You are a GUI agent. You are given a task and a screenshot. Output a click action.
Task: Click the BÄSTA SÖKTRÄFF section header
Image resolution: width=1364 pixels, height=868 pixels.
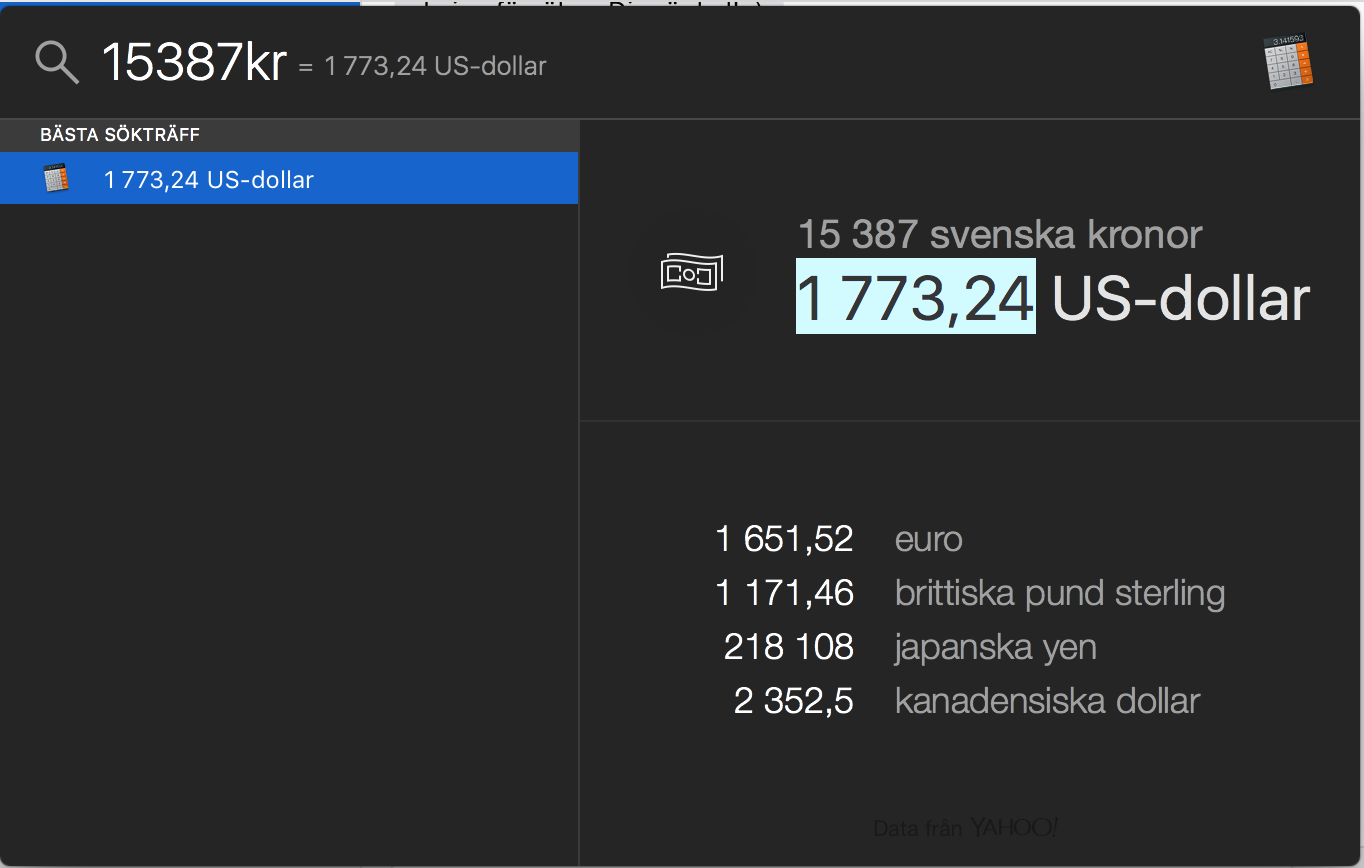pos(120,135)
